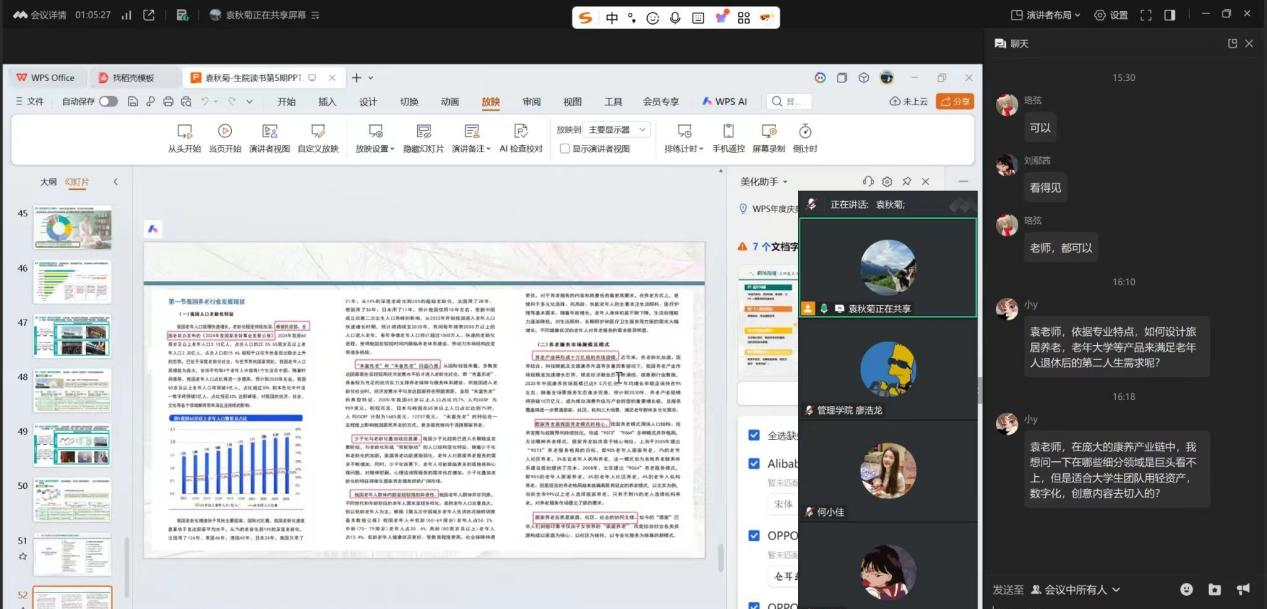The height and width of the screenshot is (609, 1267).
Task: Check the 显示演讲者视图 checkbox
Action: (565, 149)
